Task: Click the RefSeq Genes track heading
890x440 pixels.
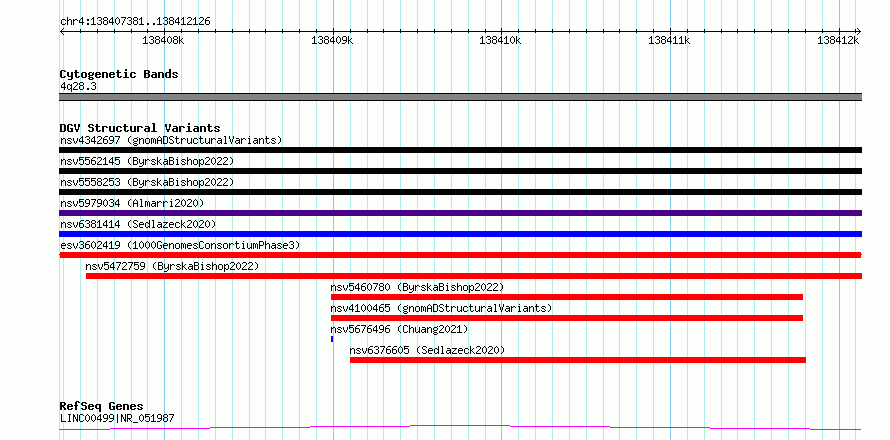Action: 102,407
